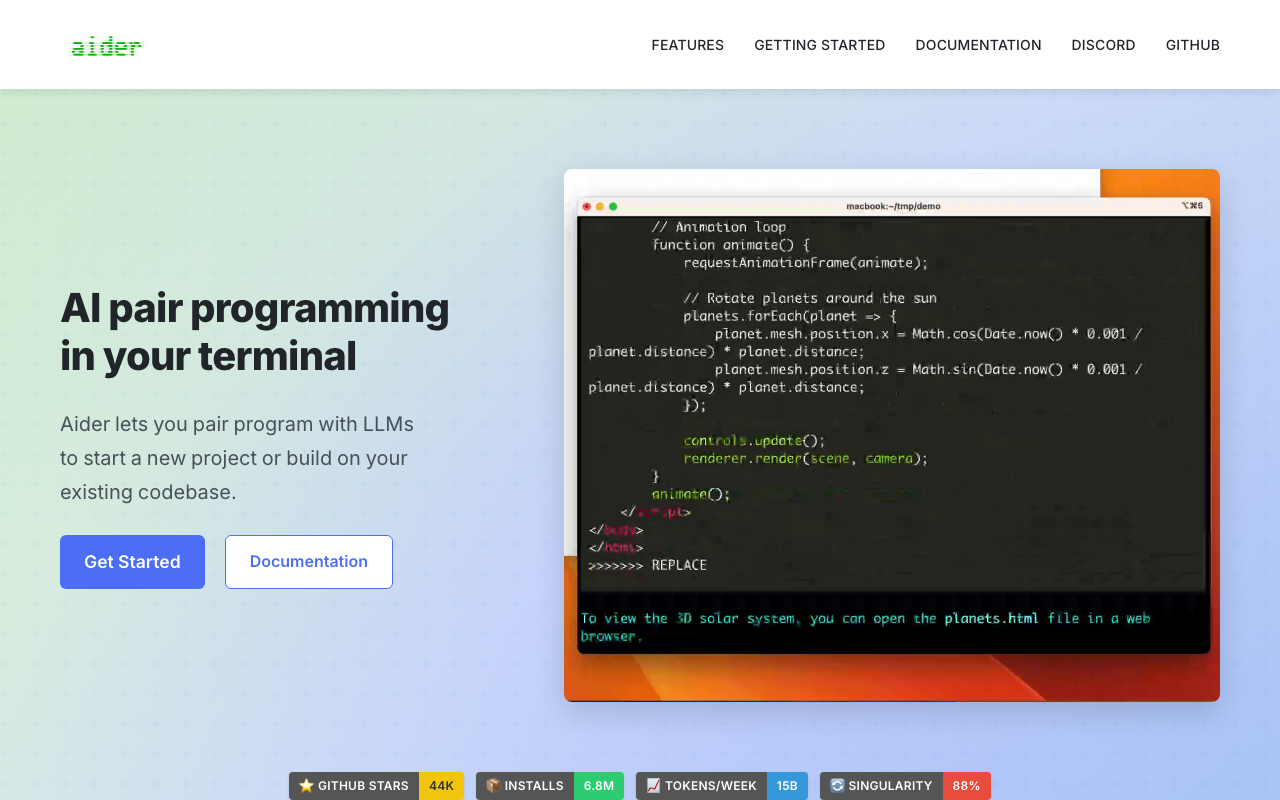
Task: Click the red close dot in demo terminal
Action: coord(587,206)
